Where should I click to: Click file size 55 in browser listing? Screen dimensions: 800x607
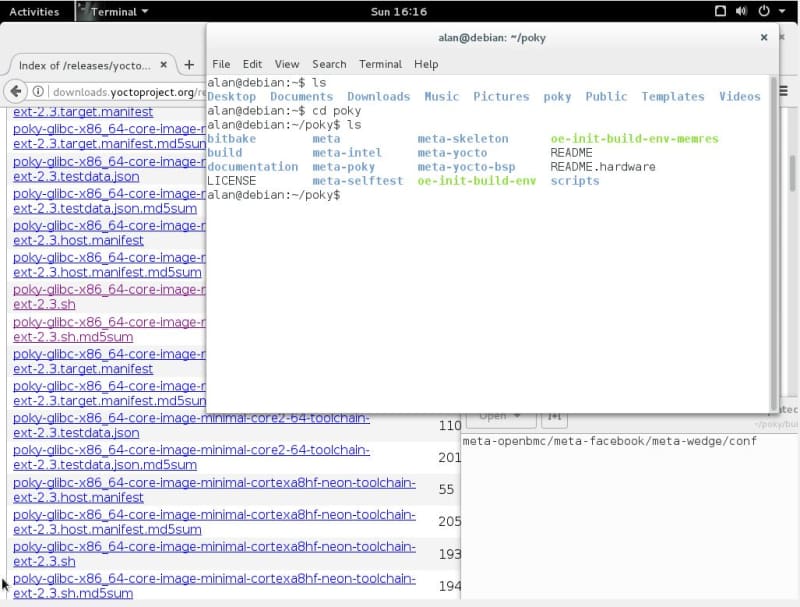(446, 490)
